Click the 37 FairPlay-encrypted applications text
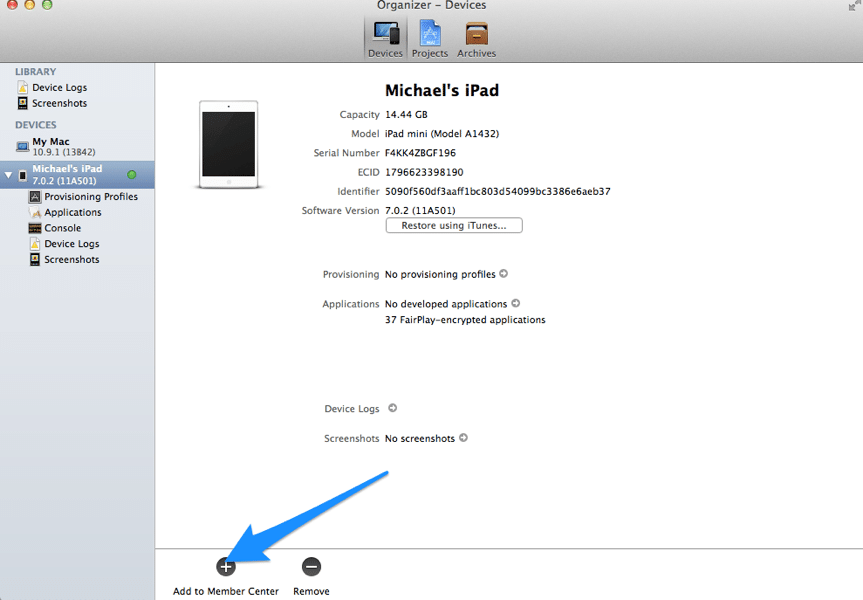Image resolution: width=863 pixels, height=600 pixels. point(465,320)
